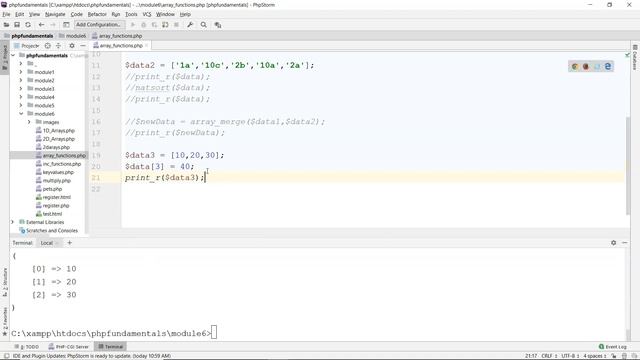Open Terminal panel gear settings

click(x=613, y=242)
